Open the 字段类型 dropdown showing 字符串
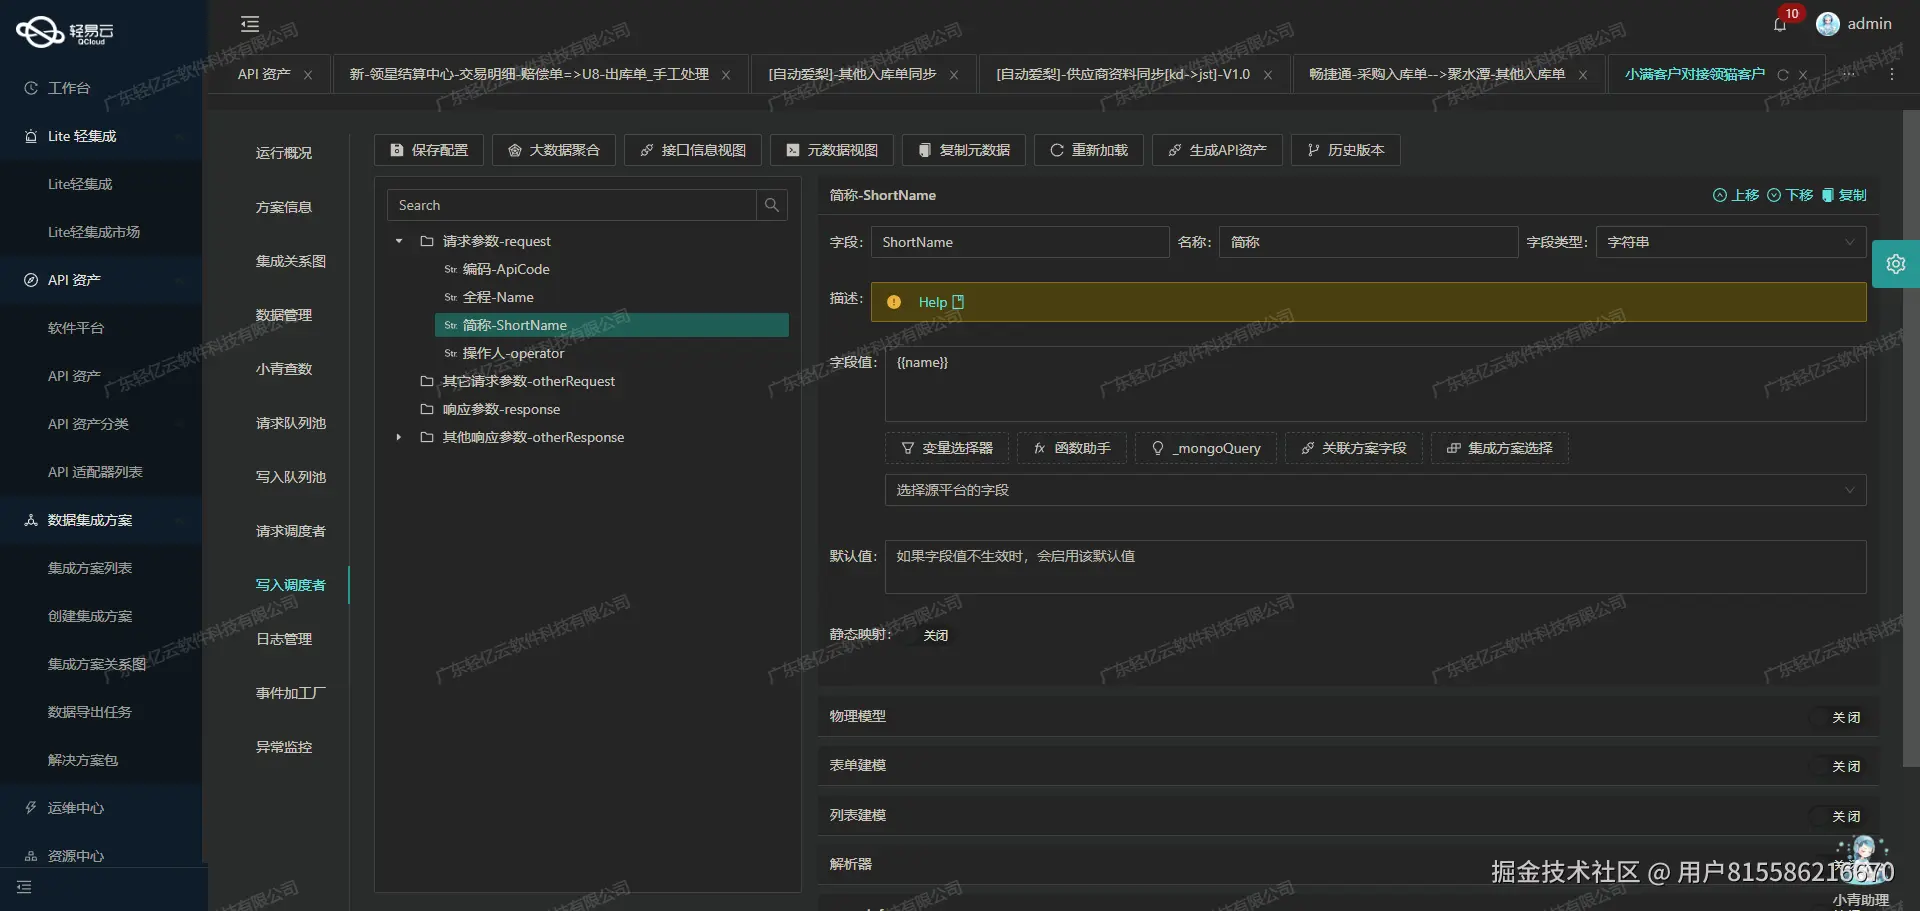Viewport: 1920px width, 911px height. tap(1729, 241)
